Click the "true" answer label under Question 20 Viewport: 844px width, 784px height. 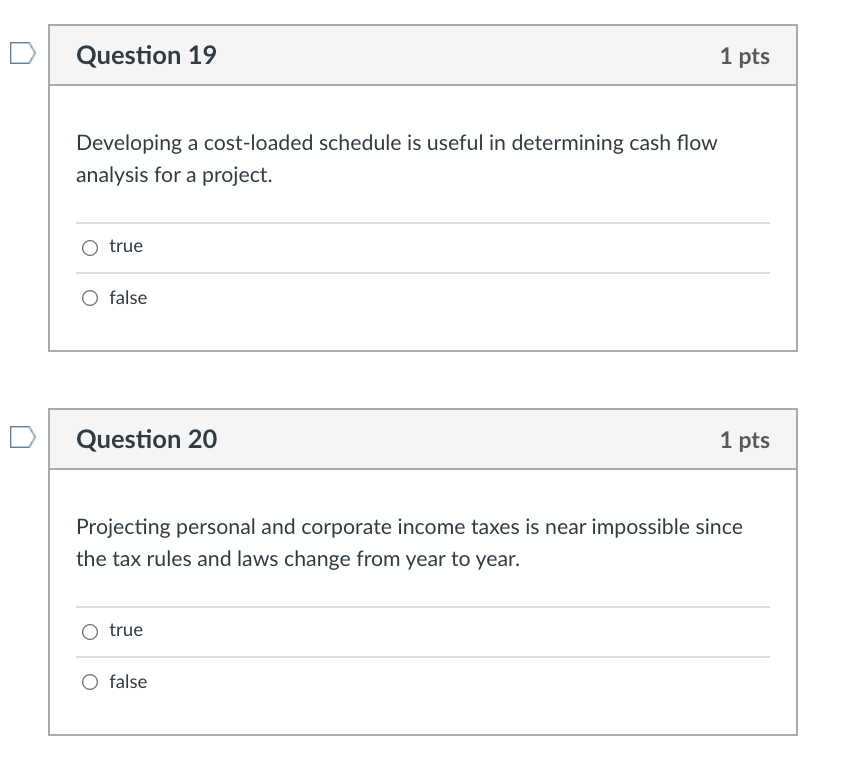126,630
